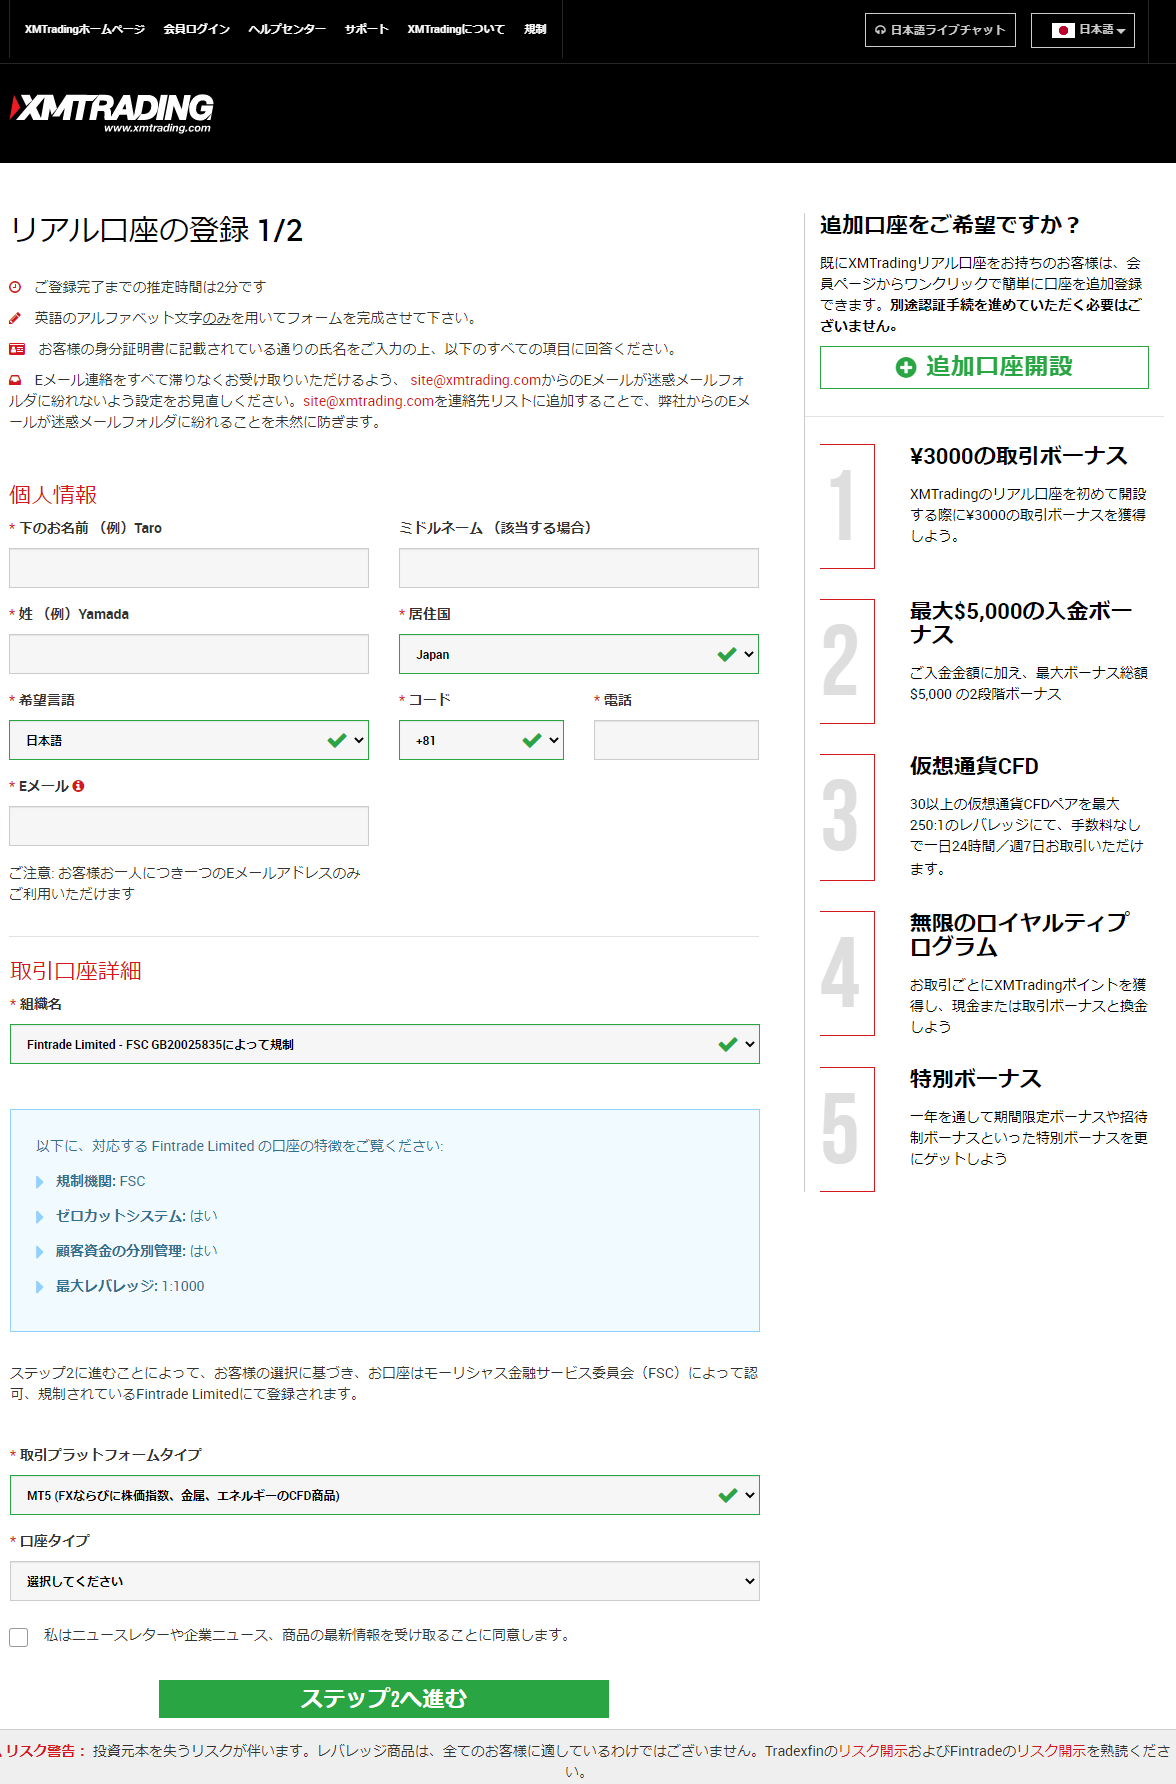Open 会員ログイン menu item

197,29
